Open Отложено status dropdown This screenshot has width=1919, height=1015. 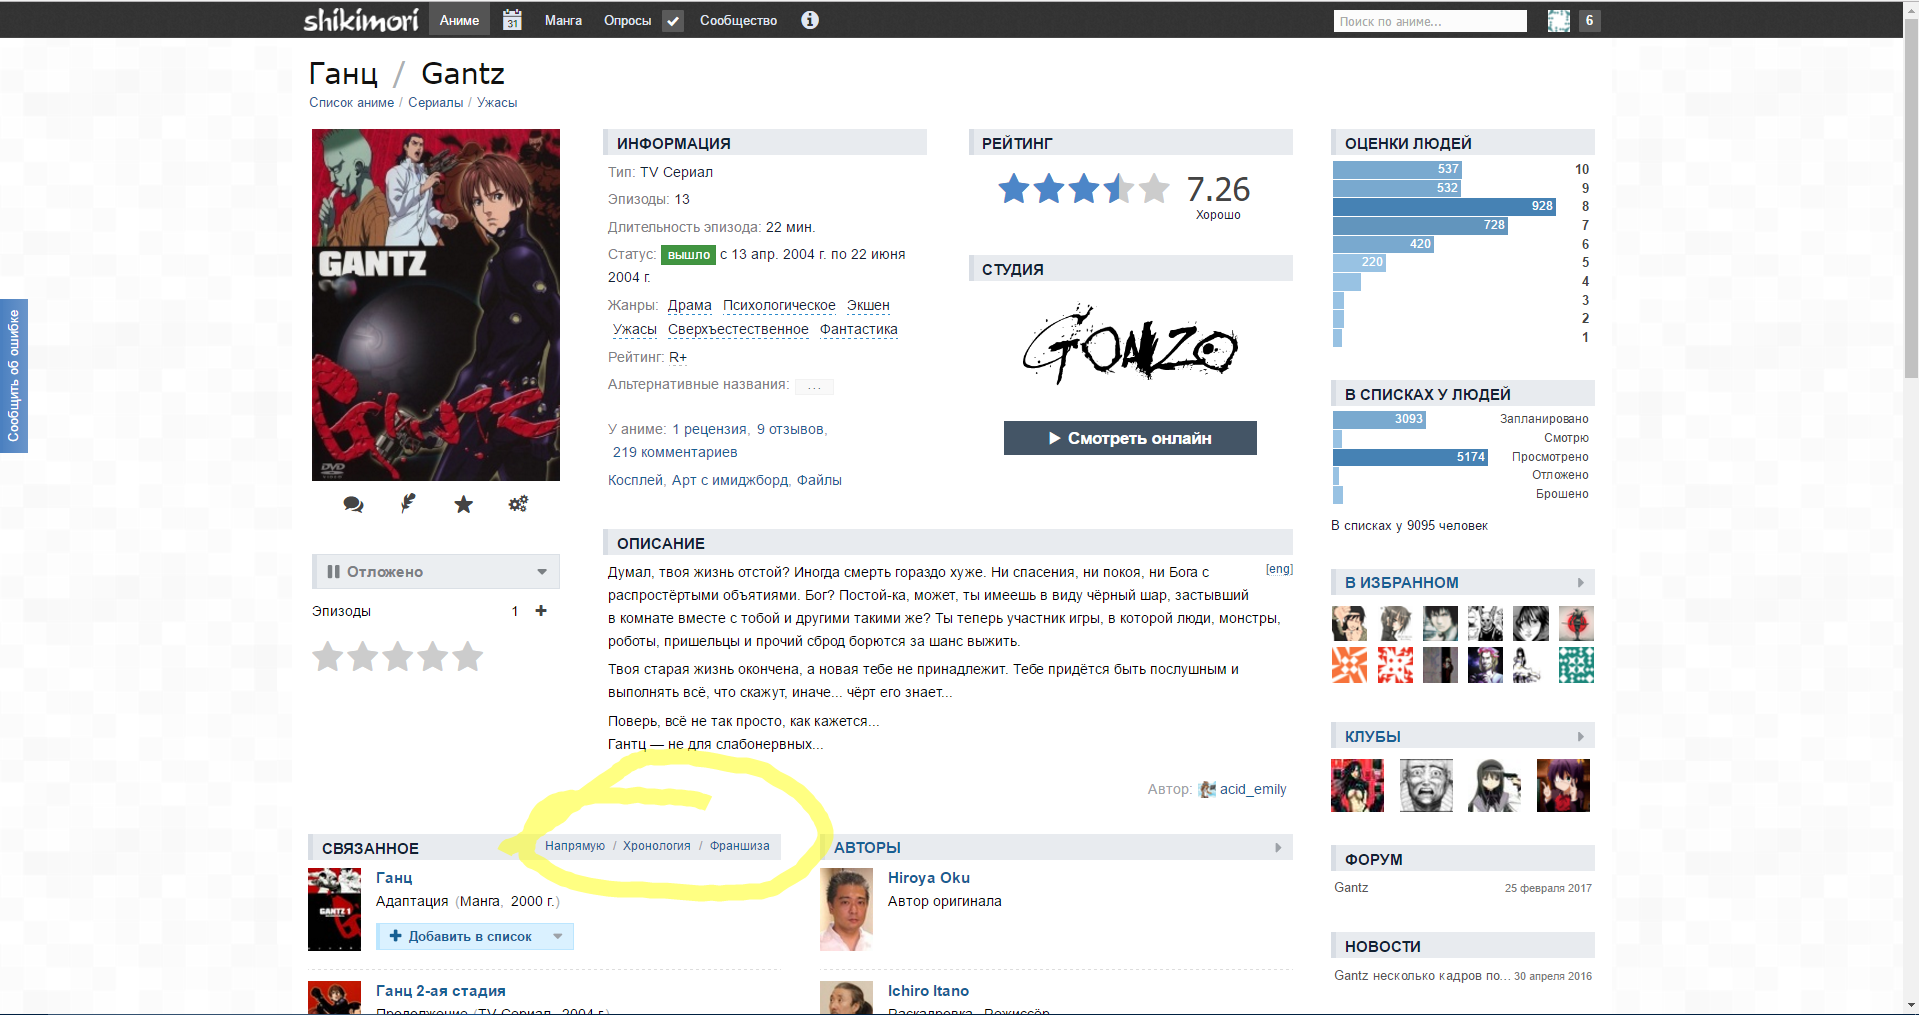pyautogui.click(x=435, y=572)
